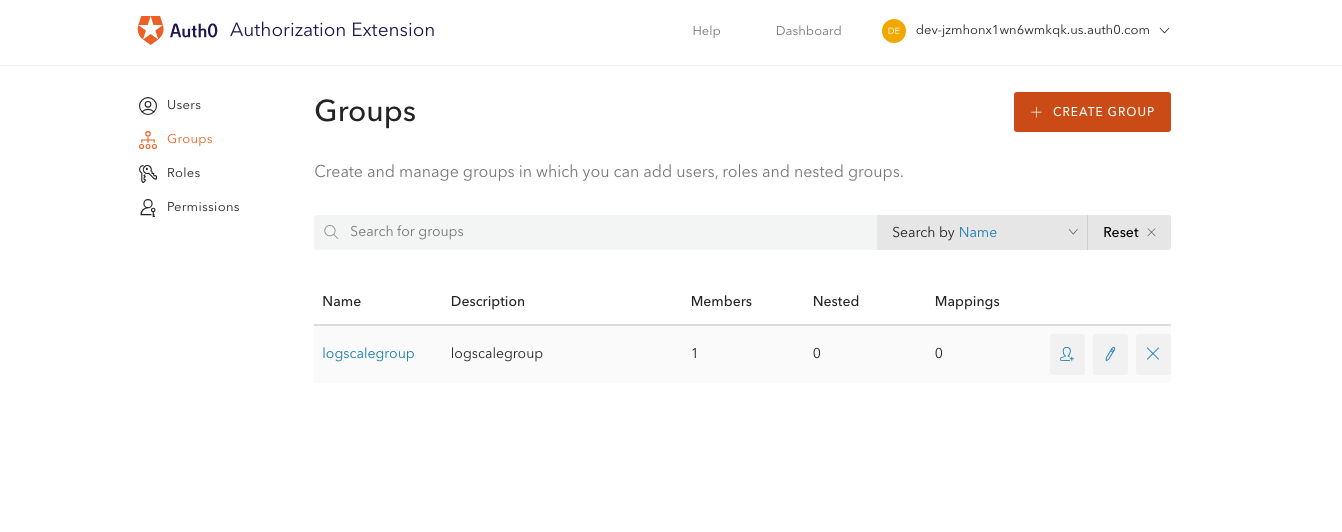
Task: Go to Users in sidebar
Action: click(184, 105)
